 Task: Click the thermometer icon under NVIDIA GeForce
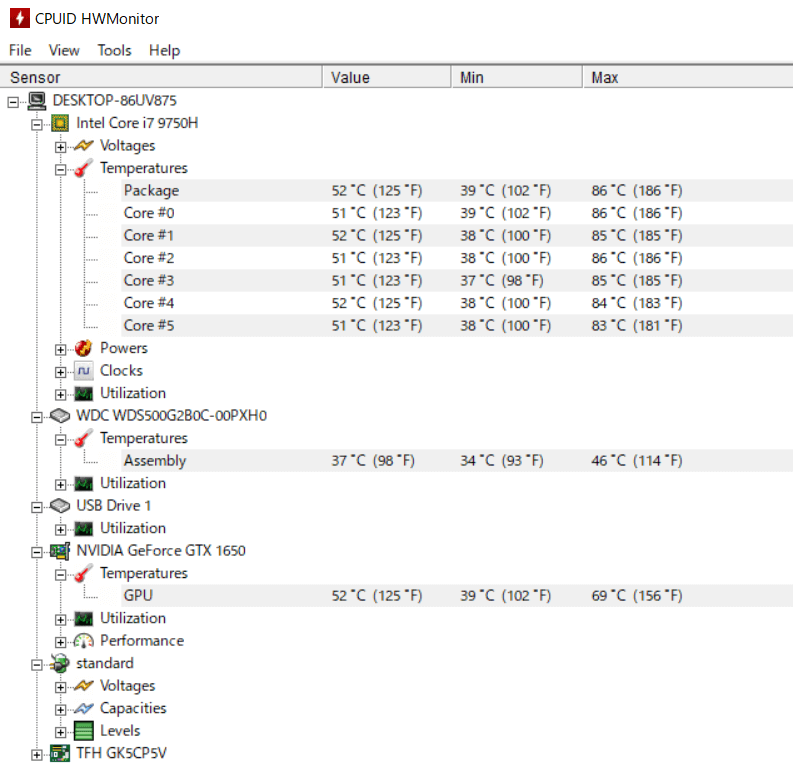point(83,573)
